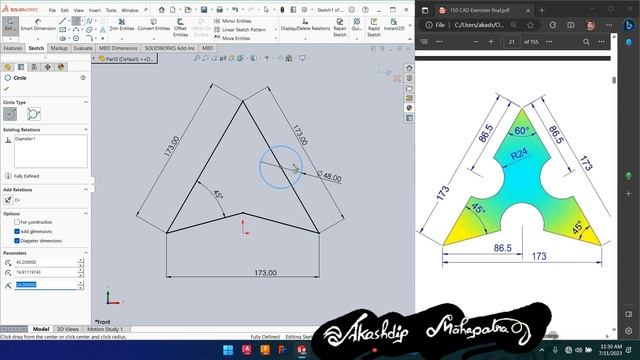Click the Fix relation icon
The width and height of the screenshot is (640, 360).
(8, 200)
